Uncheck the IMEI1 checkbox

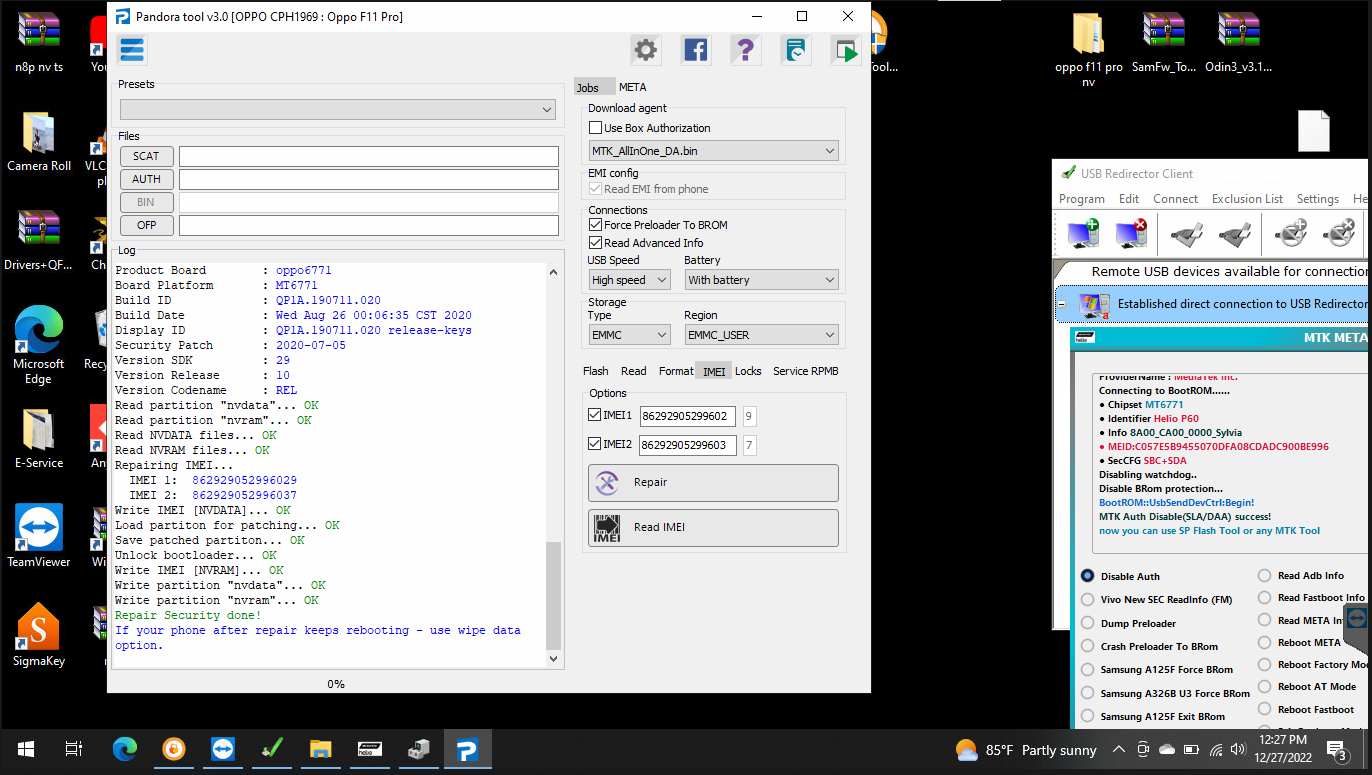click(595, 415)
